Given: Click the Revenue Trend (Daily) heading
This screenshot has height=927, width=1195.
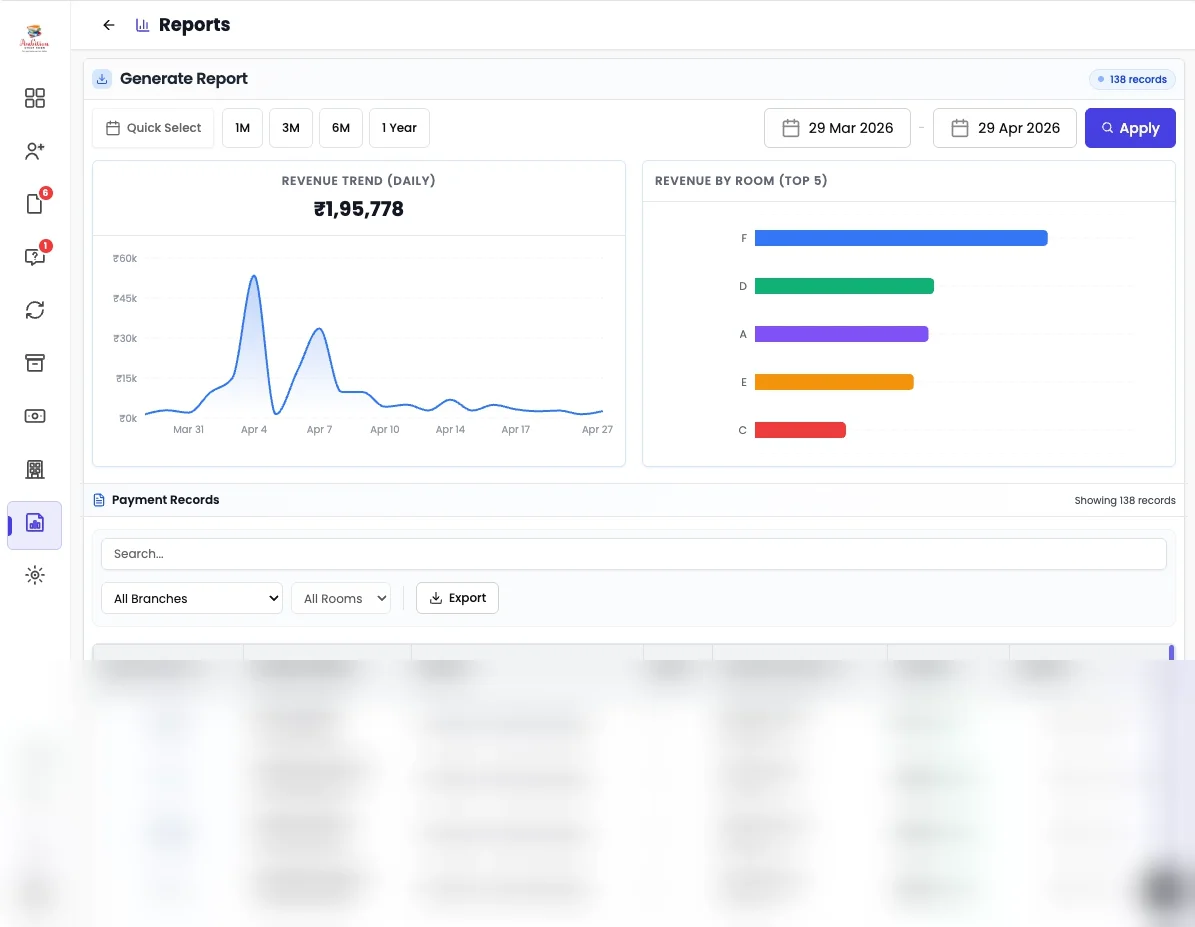Looking at the screenshot, I should 359,181.
